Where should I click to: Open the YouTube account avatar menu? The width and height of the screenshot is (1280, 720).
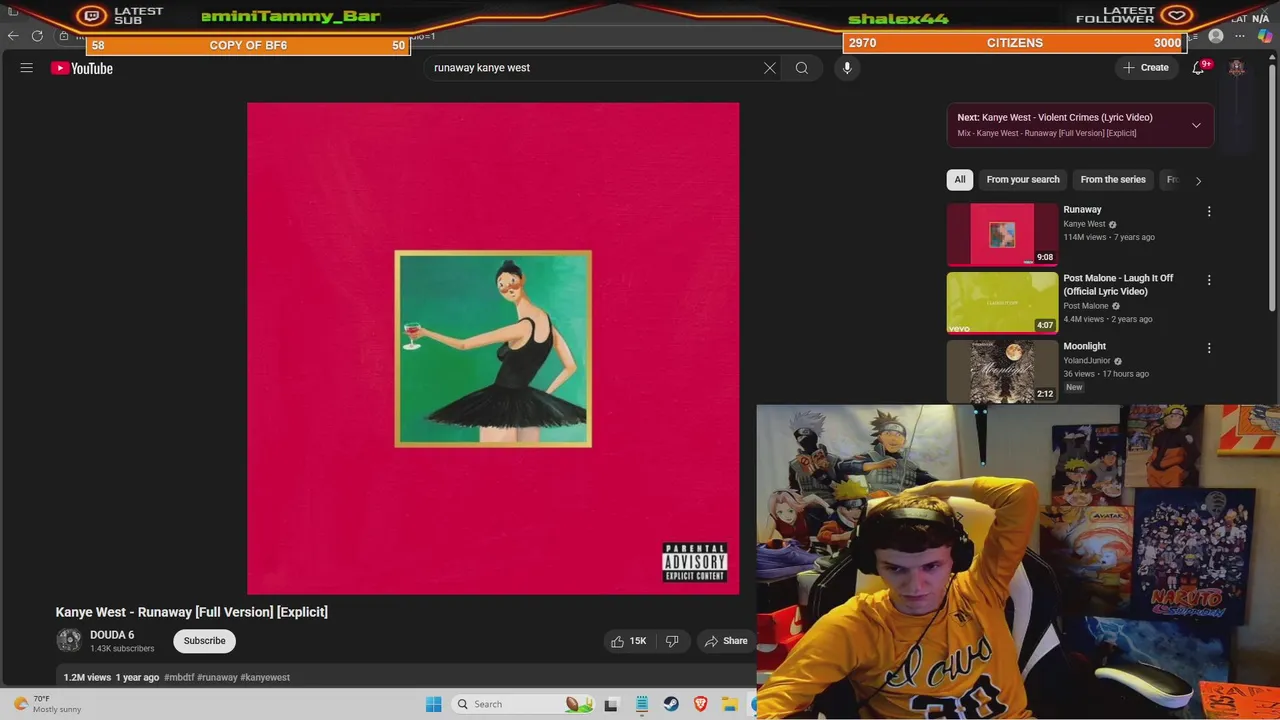(1237, 68)
